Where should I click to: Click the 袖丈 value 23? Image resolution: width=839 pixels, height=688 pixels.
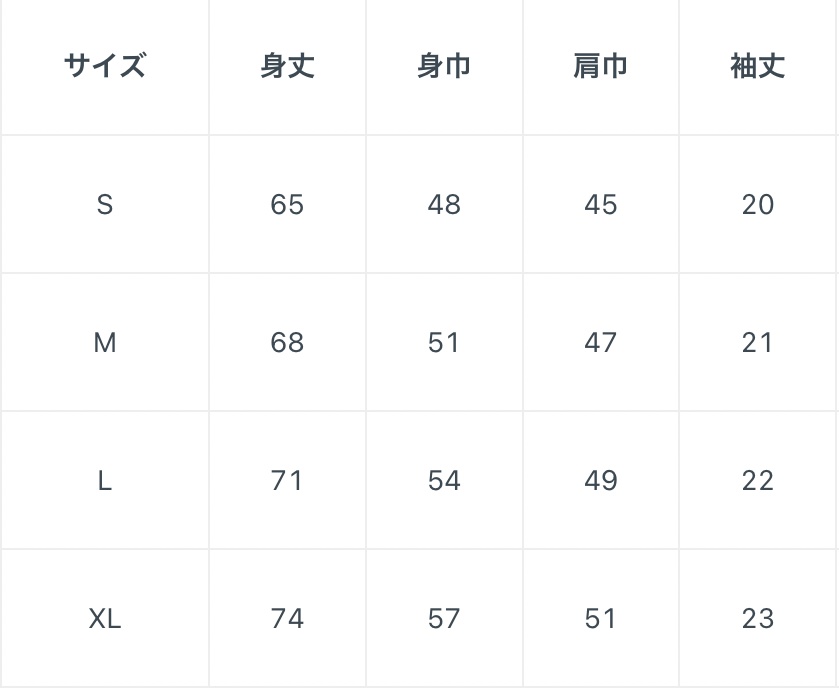pyautogui.click(x=758, y=619)
